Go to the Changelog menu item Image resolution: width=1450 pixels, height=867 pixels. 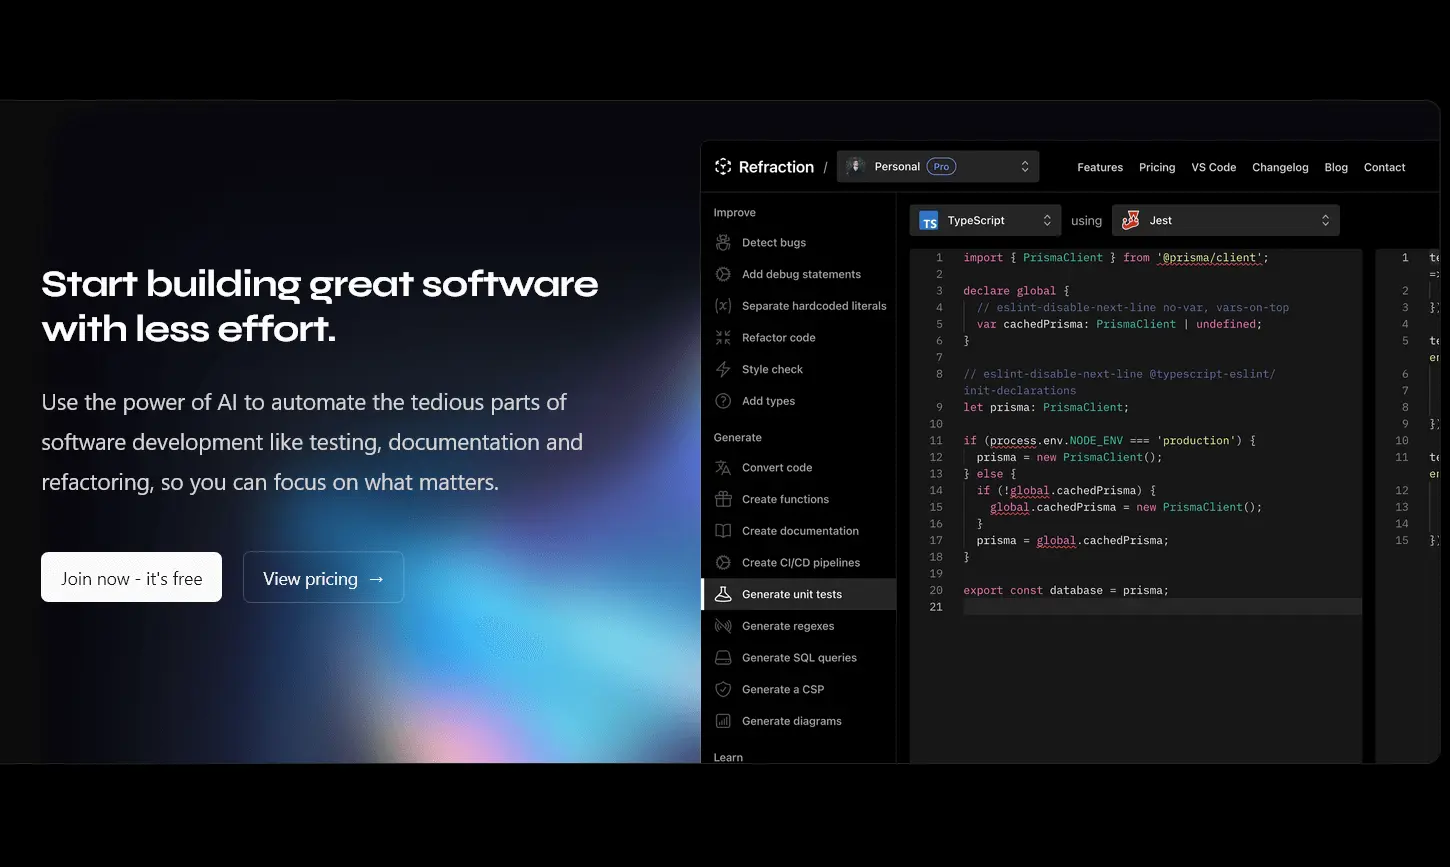click(x=1280, y=167)
